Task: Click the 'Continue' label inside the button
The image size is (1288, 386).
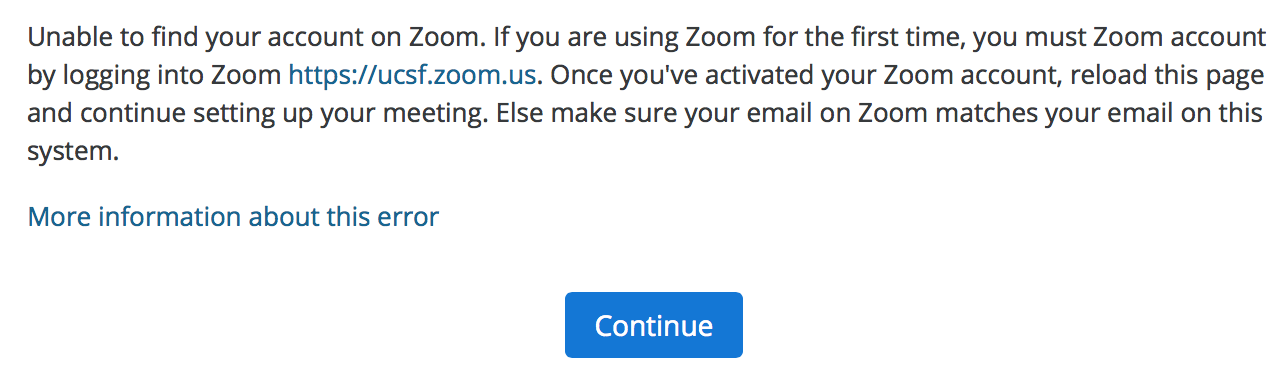Action: click(x=653, y=325)
